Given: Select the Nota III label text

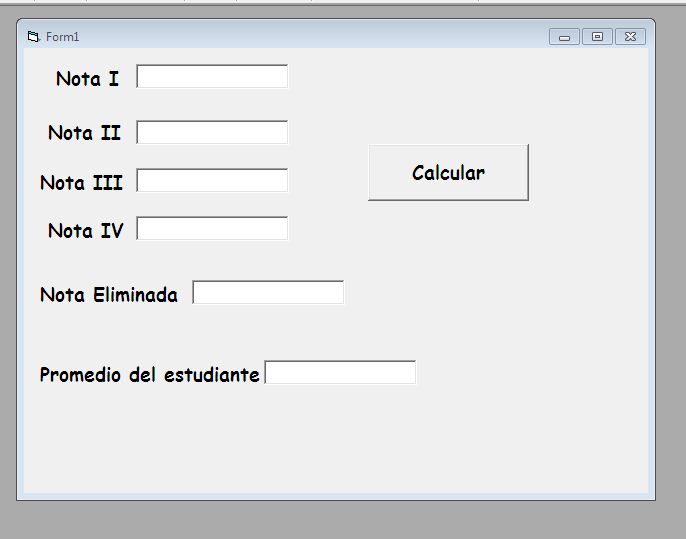Looking at the screenshot, I should tap(81, 183).
